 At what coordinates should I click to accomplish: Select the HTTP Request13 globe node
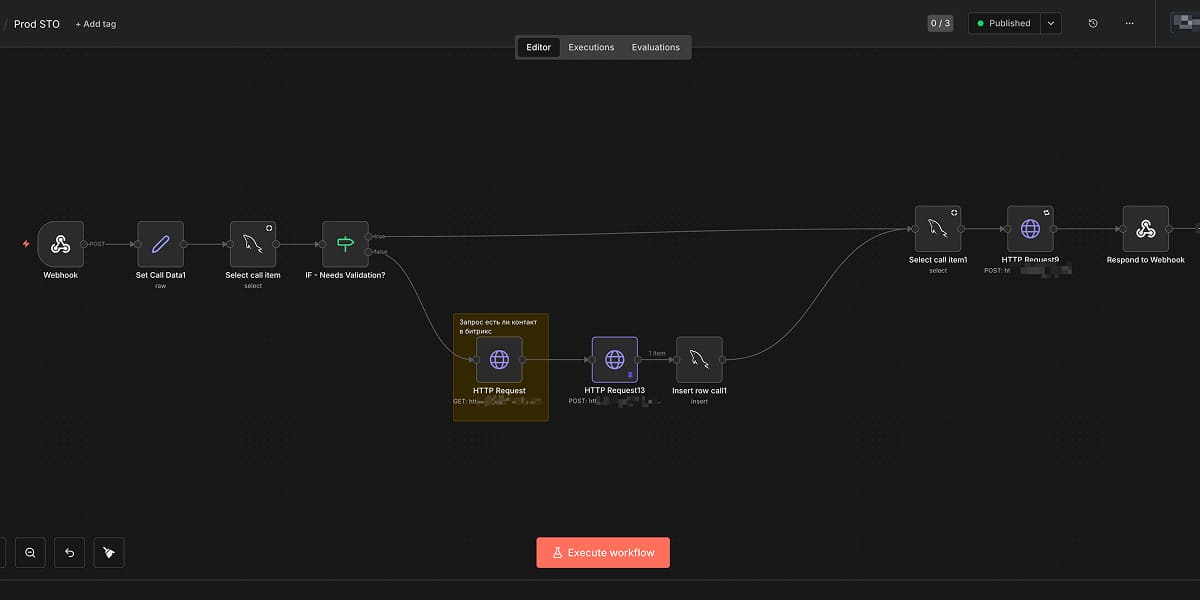pyautogui.click(x=615, y=359)
